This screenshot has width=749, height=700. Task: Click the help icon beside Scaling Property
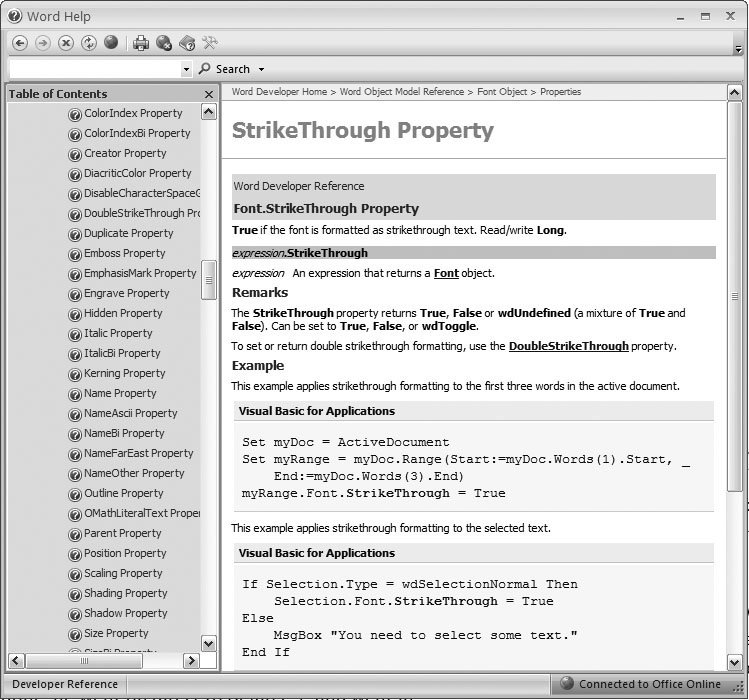click(x=75, y=574)
